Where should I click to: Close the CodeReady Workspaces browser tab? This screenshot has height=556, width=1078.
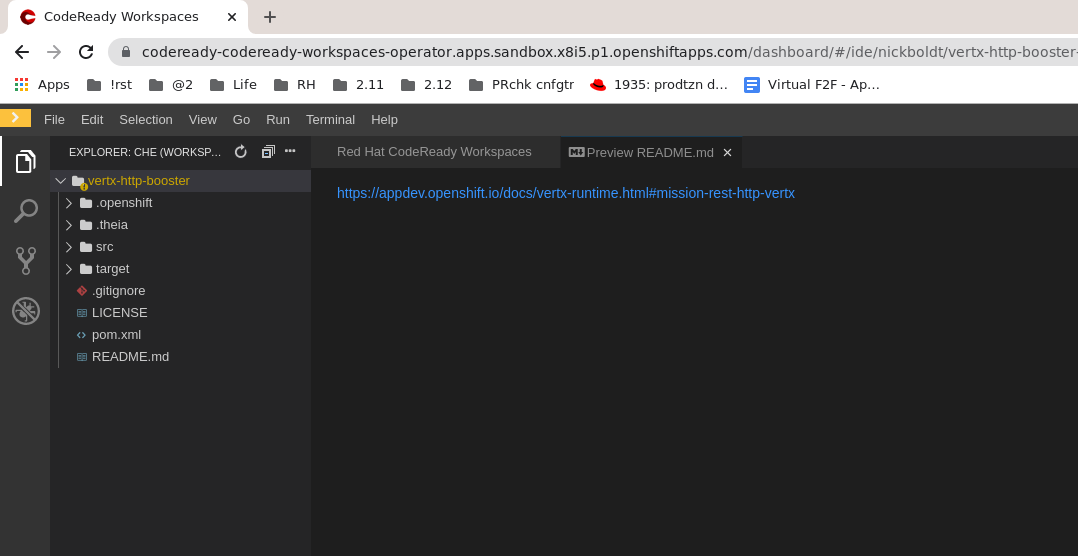(x=232, y=17)
